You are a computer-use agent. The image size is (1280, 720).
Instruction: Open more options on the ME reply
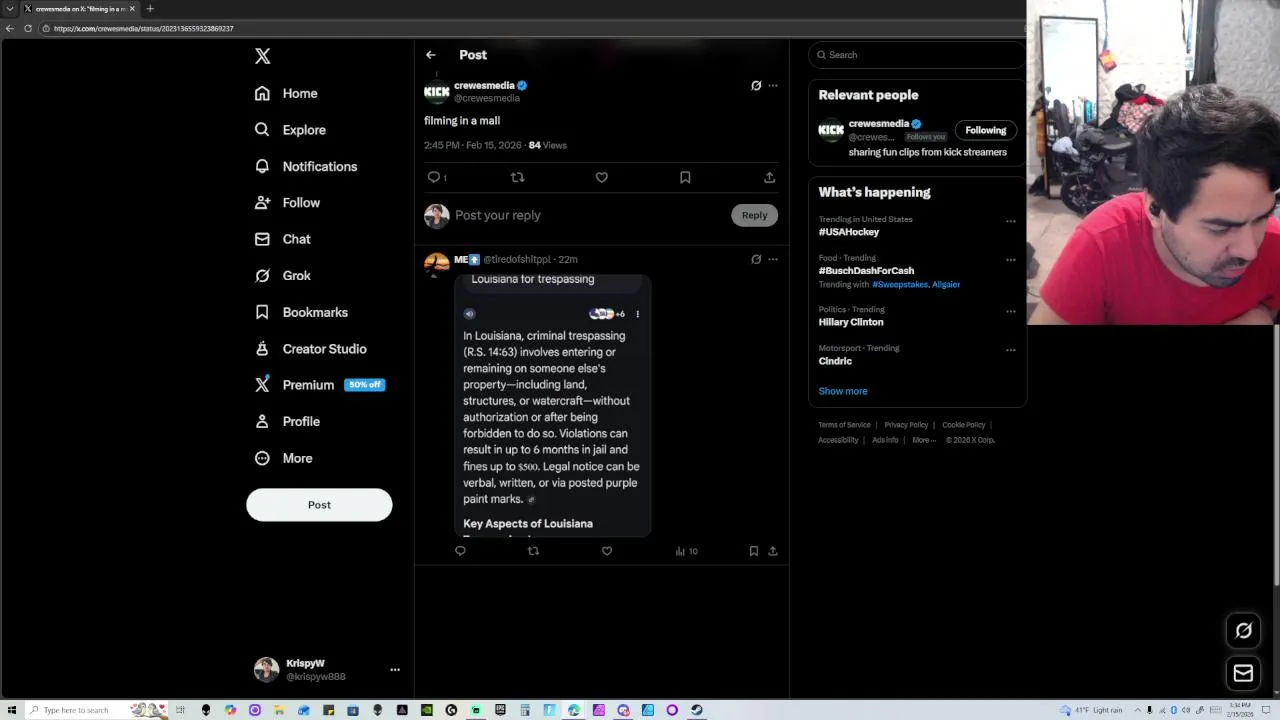773,259
